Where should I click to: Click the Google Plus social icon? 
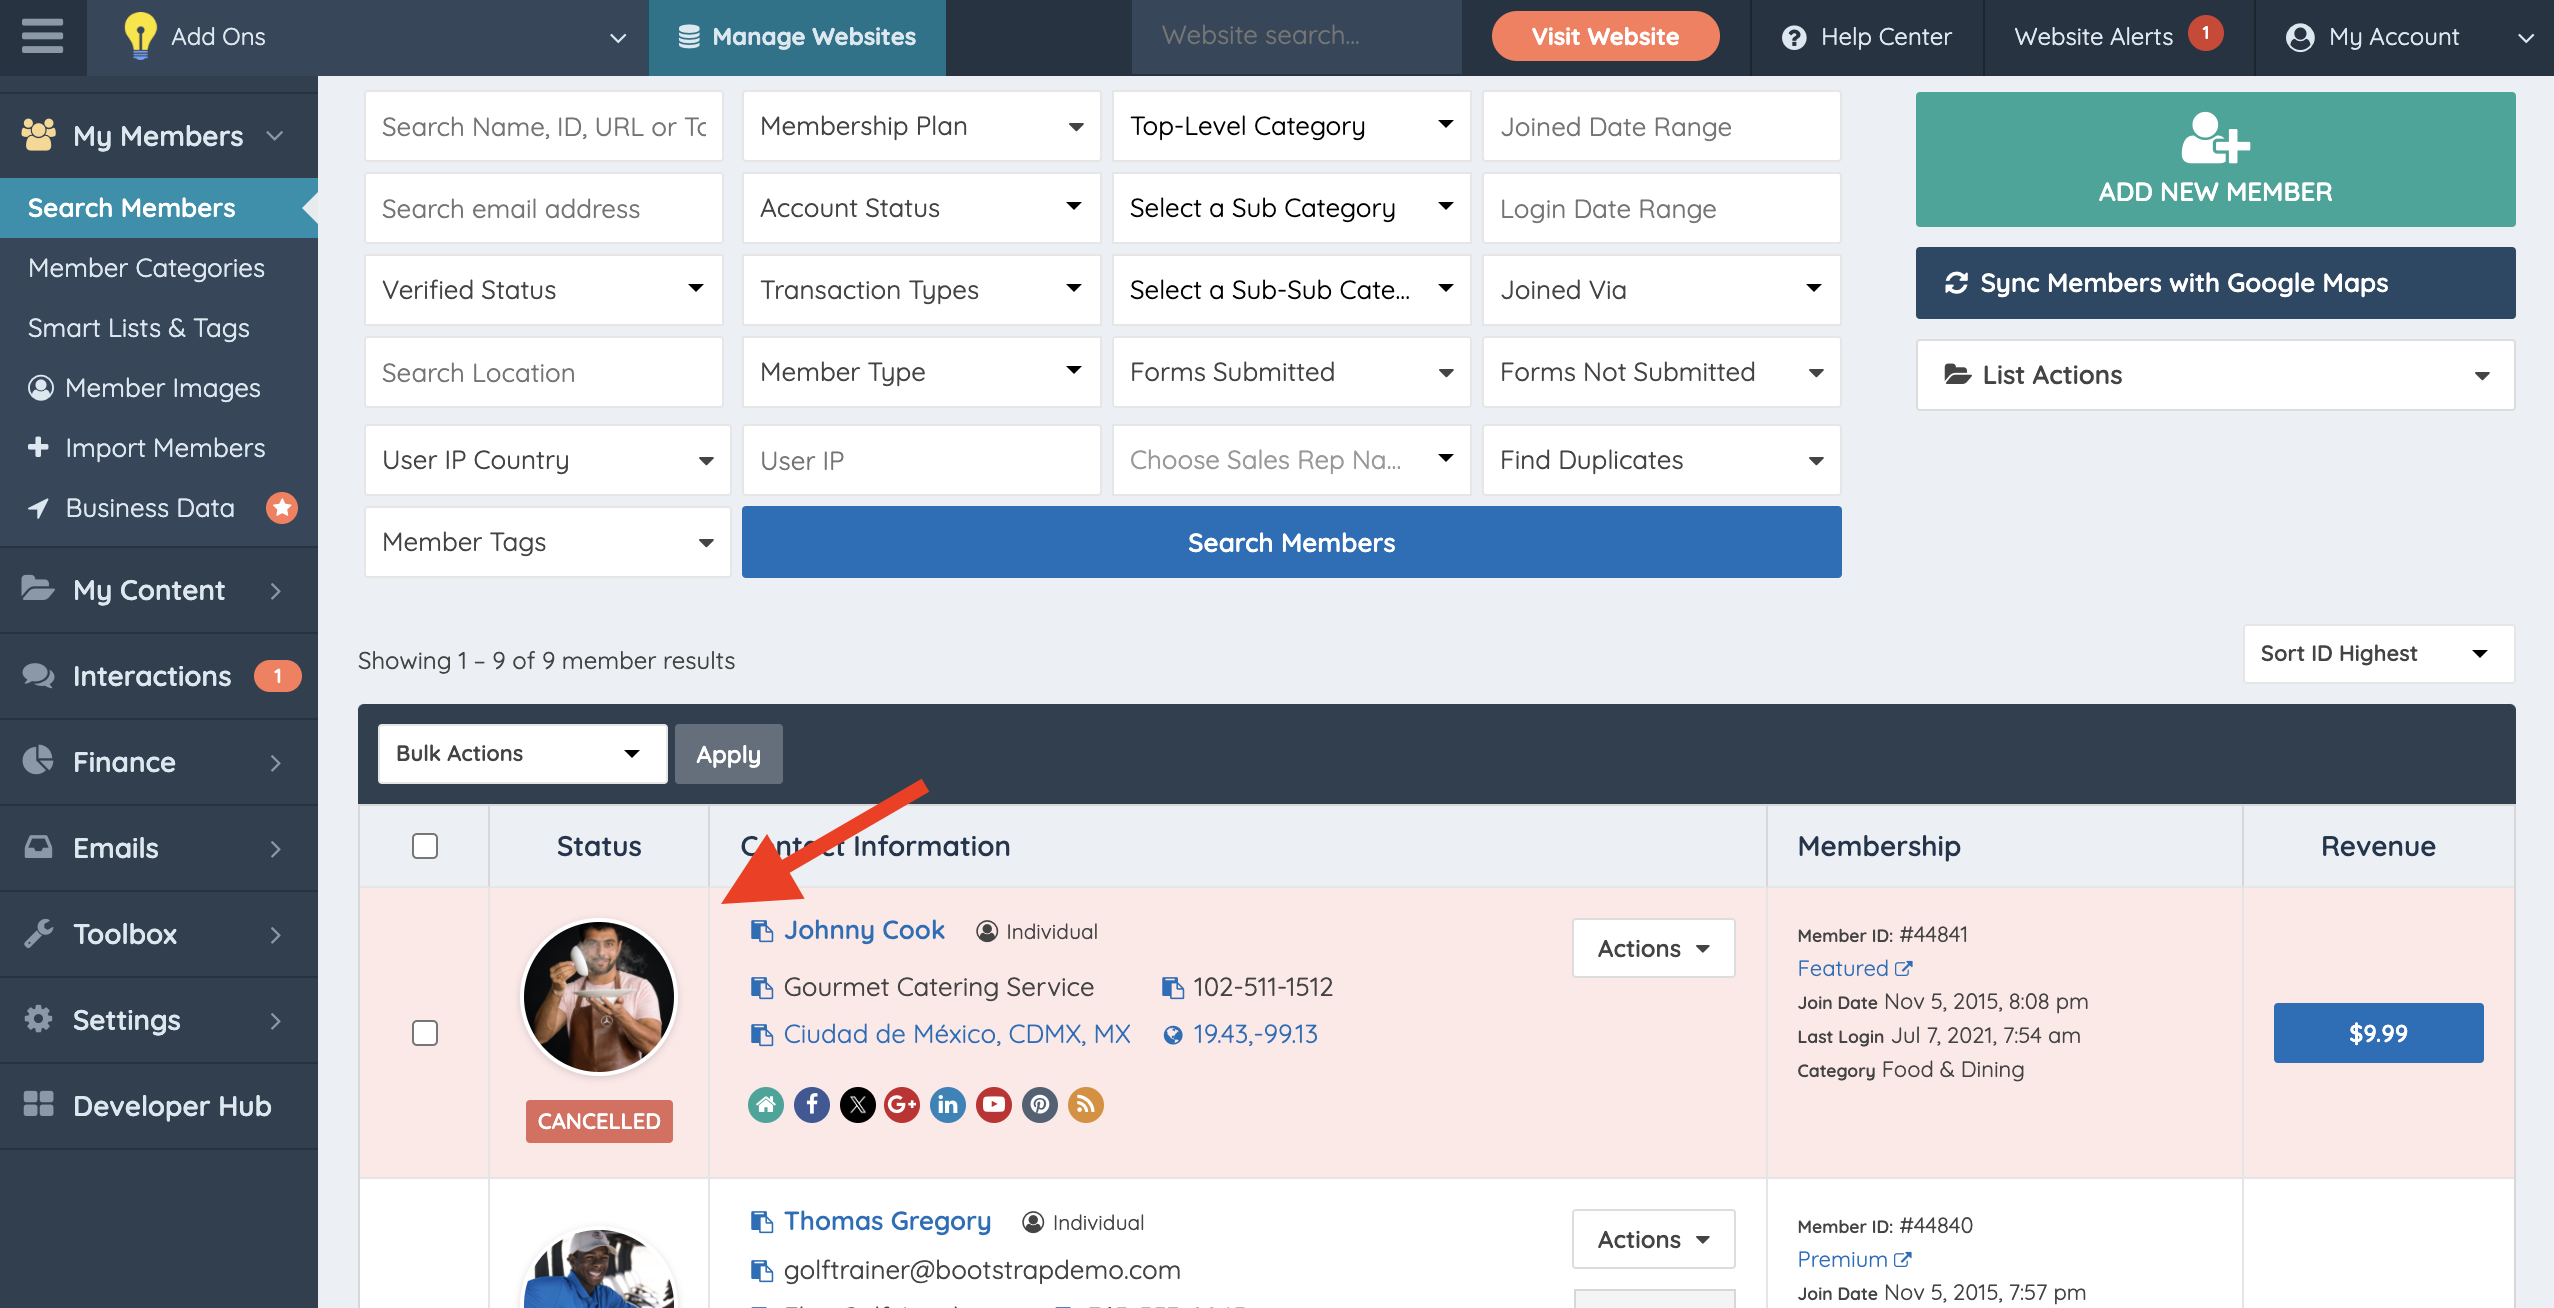pos(901,1105)
